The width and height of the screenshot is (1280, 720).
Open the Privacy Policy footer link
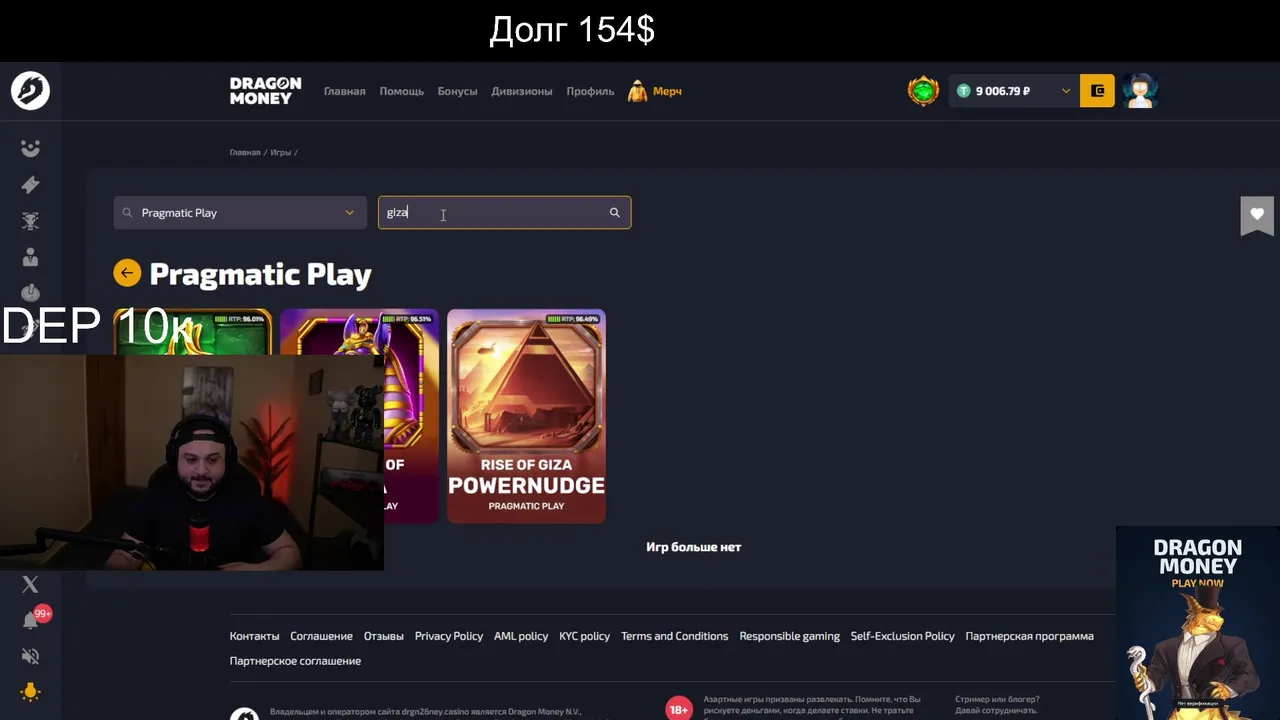(x=448, y=636)
